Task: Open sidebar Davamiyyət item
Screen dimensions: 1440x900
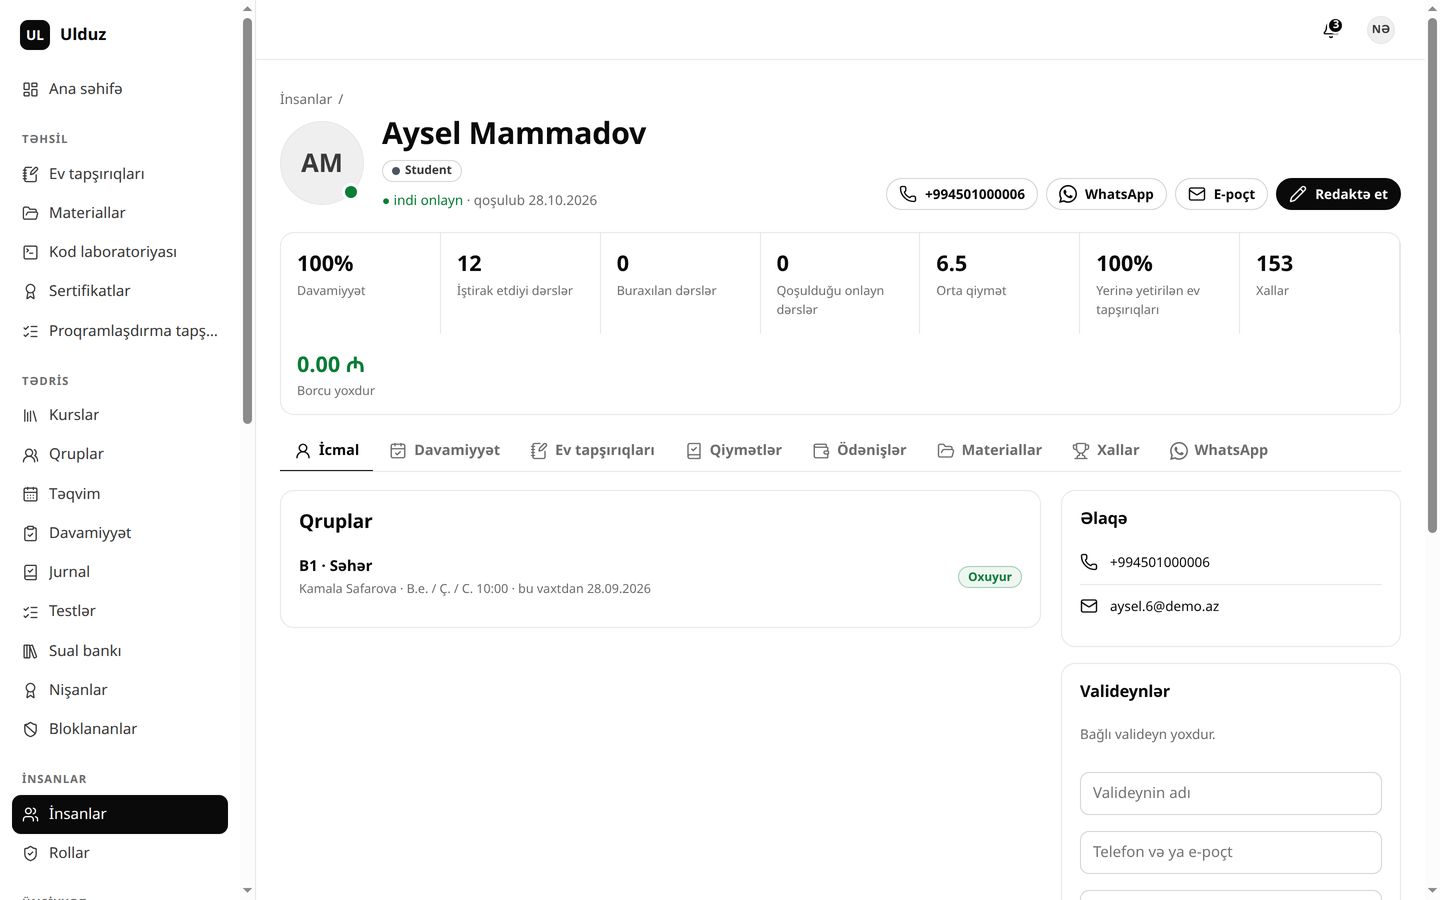Action: [120, 533]
